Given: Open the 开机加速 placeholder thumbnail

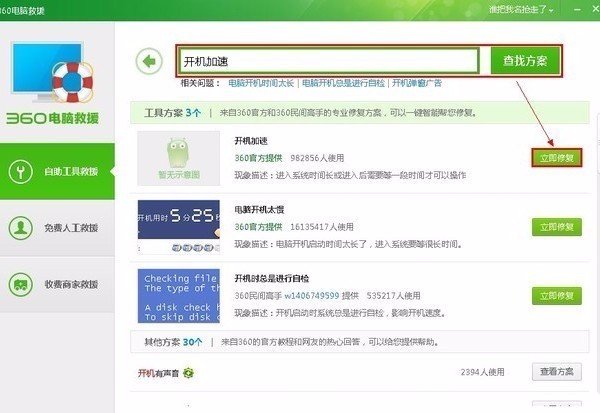Looking at the screenshot, I should (x=179, y=158).
